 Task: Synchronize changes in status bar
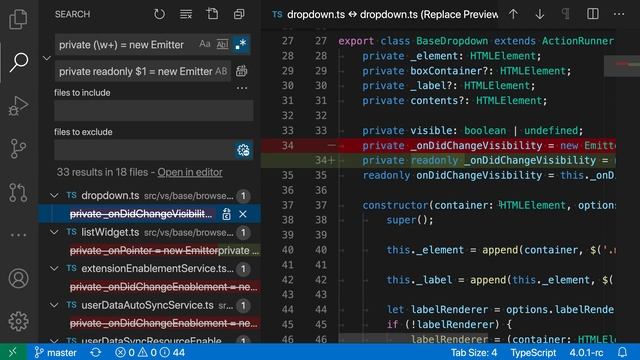point(96,352)
